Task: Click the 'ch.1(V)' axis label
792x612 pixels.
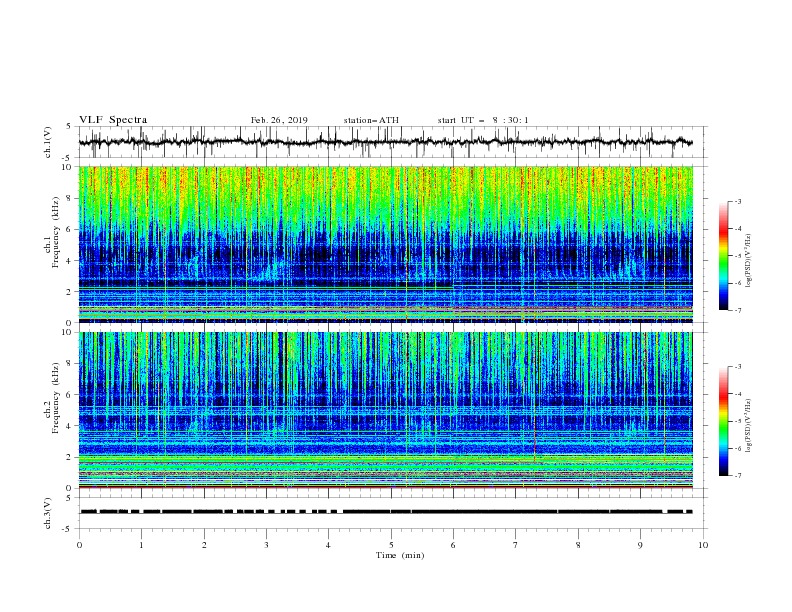Action: pos(48,142)
